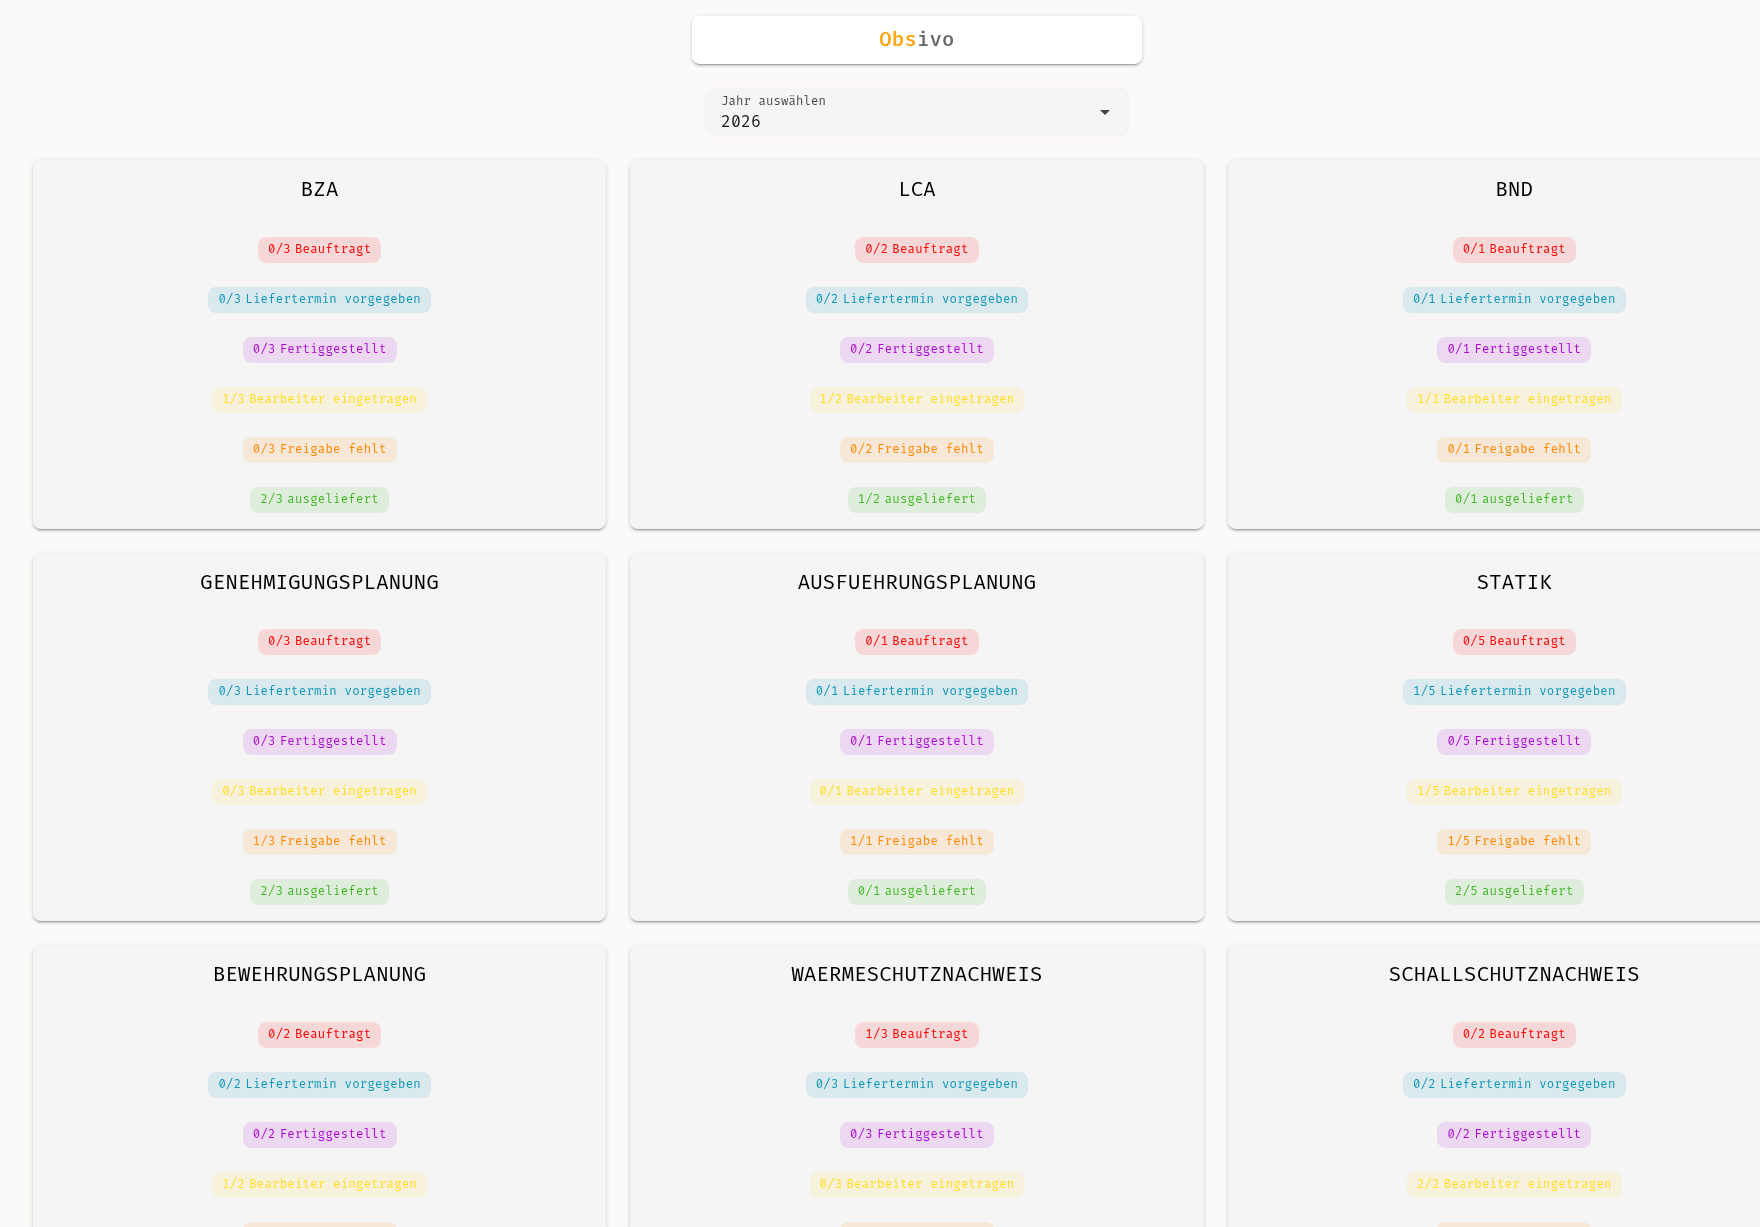
Task: Click Ausfuehrungsplanung 0/1 Bearbeiter eingetragen chip
Action: pyautogui.click(x=917, y=792)
